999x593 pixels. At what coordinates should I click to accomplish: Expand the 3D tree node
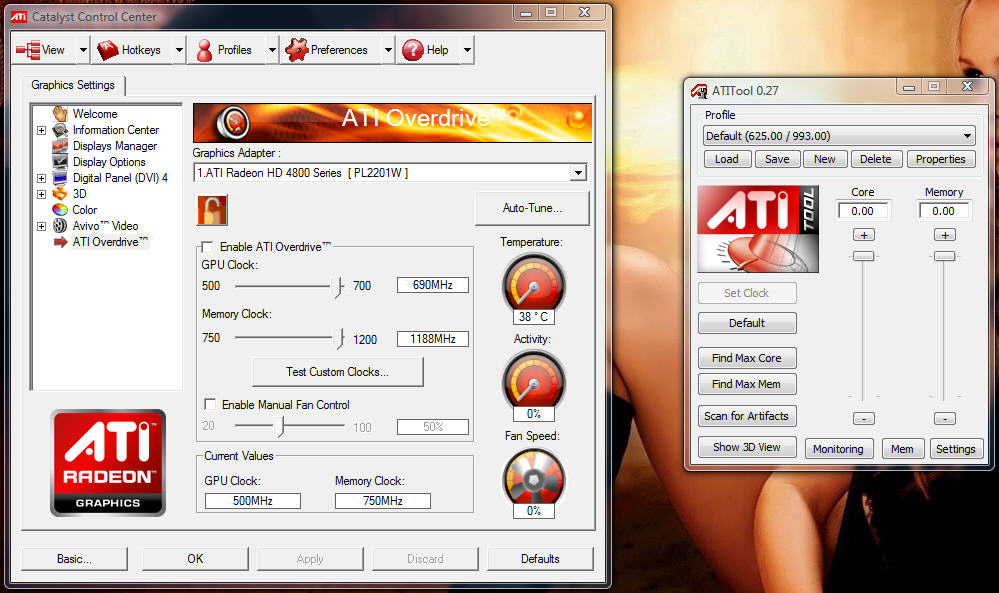pos(41,194)
